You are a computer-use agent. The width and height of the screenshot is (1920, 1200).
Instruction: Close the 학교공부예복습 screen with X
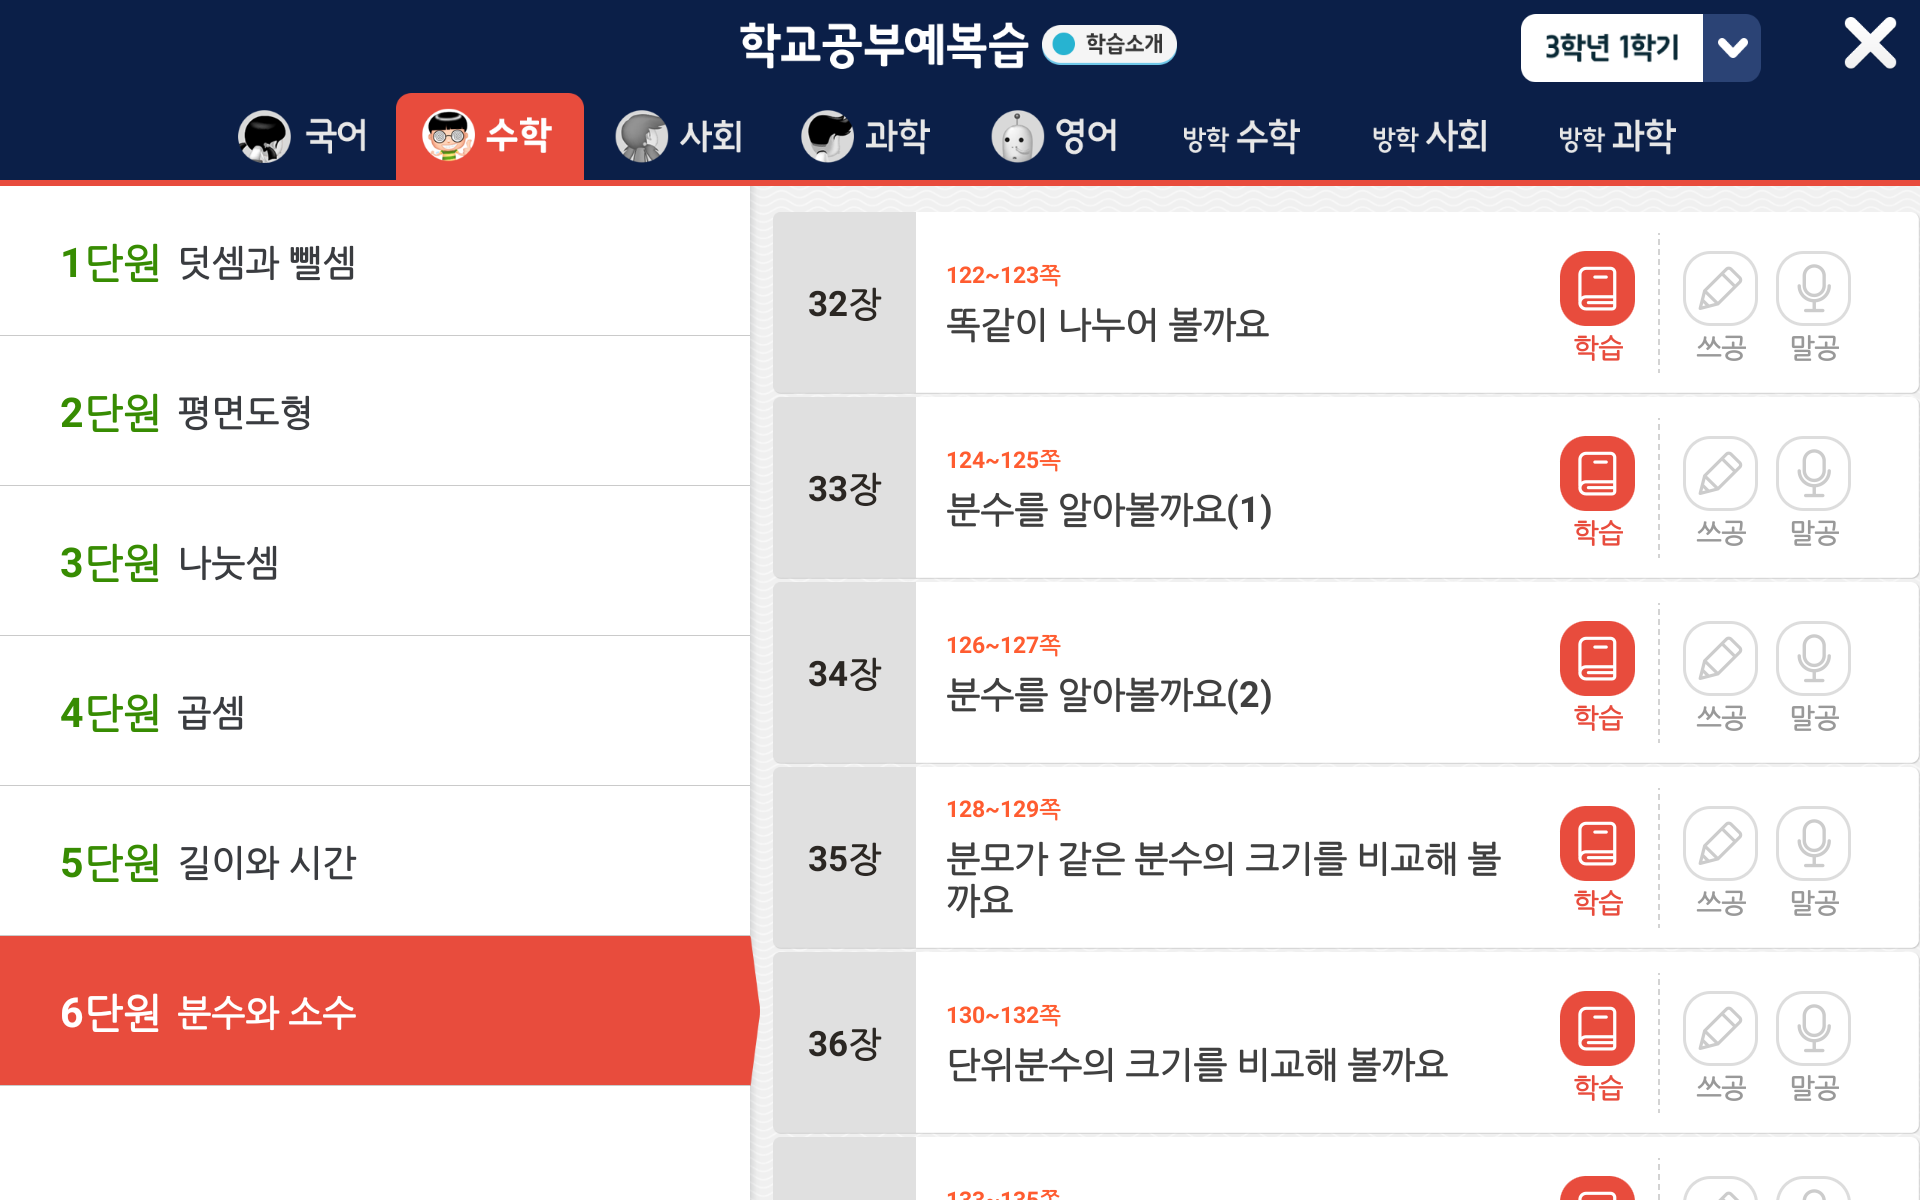1869,44
